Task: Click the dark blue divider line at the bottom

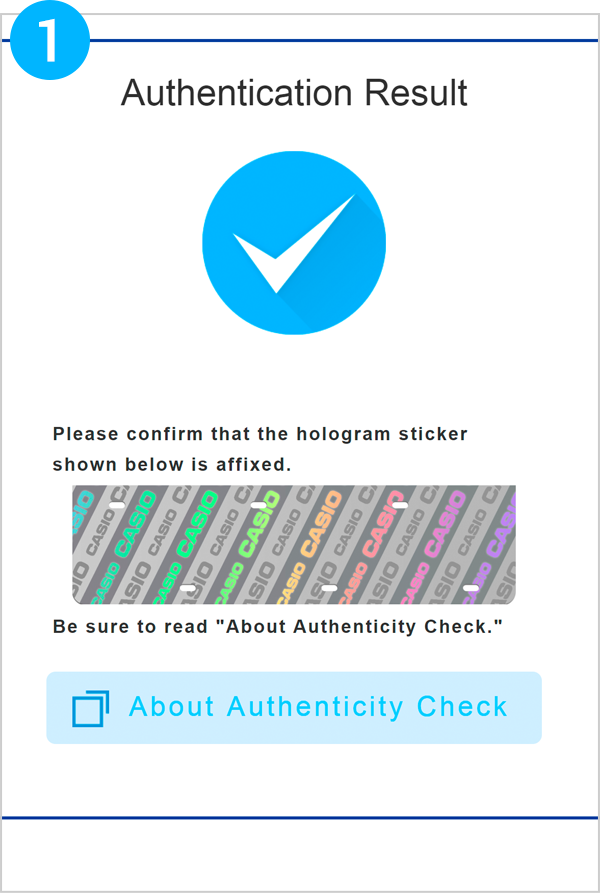Action: pyautogui.click(x=300, y=817)
